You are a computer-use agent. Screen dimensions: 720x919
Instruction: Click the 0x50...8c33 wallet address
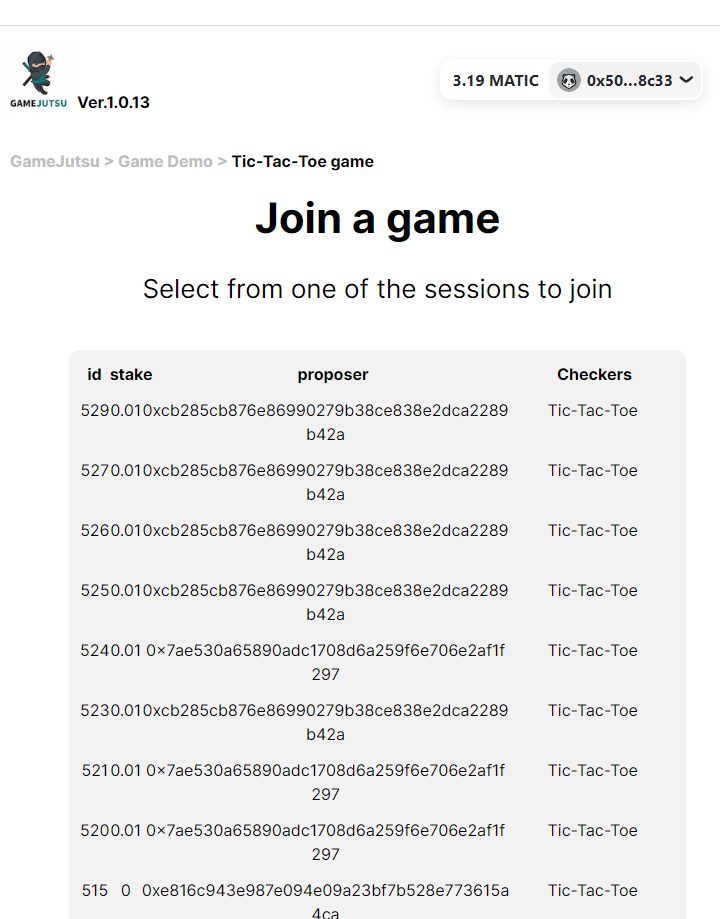pyautogui.click(x=628, y=80)
